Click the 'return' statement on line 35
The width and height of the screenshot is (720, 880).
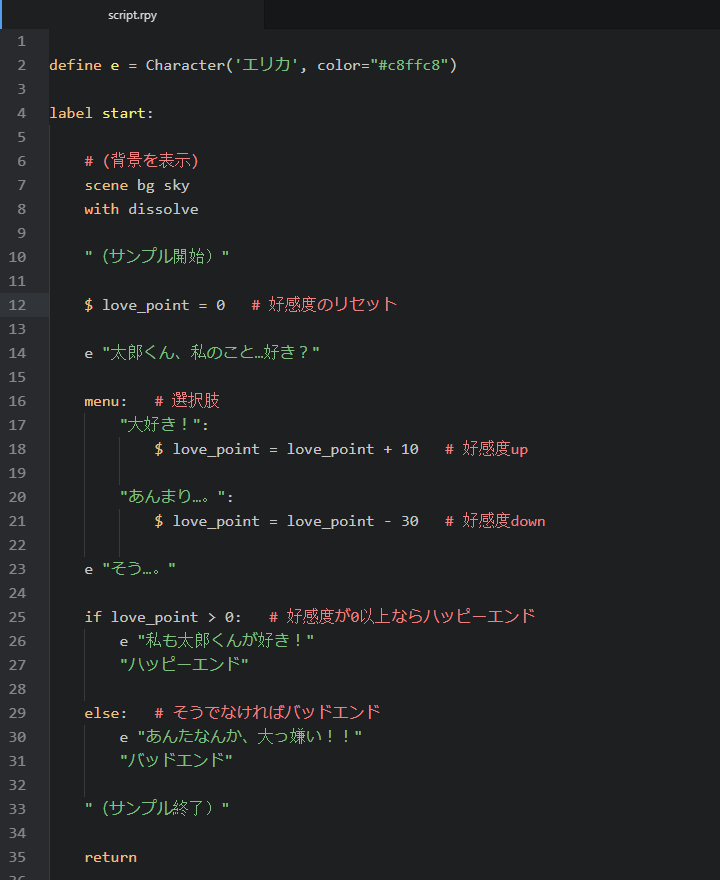[x=111, y=858]
